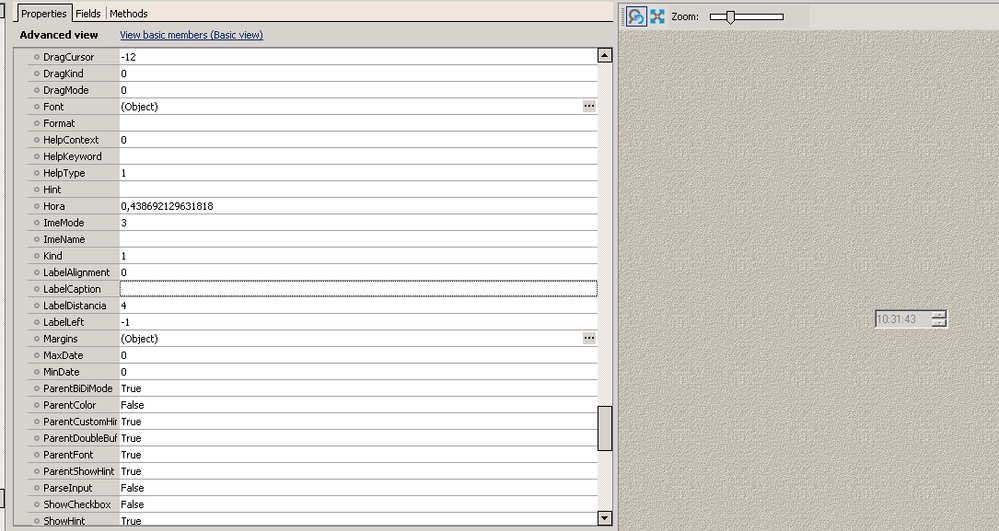Click the Margins (Object) value

[x=140, y=338]
